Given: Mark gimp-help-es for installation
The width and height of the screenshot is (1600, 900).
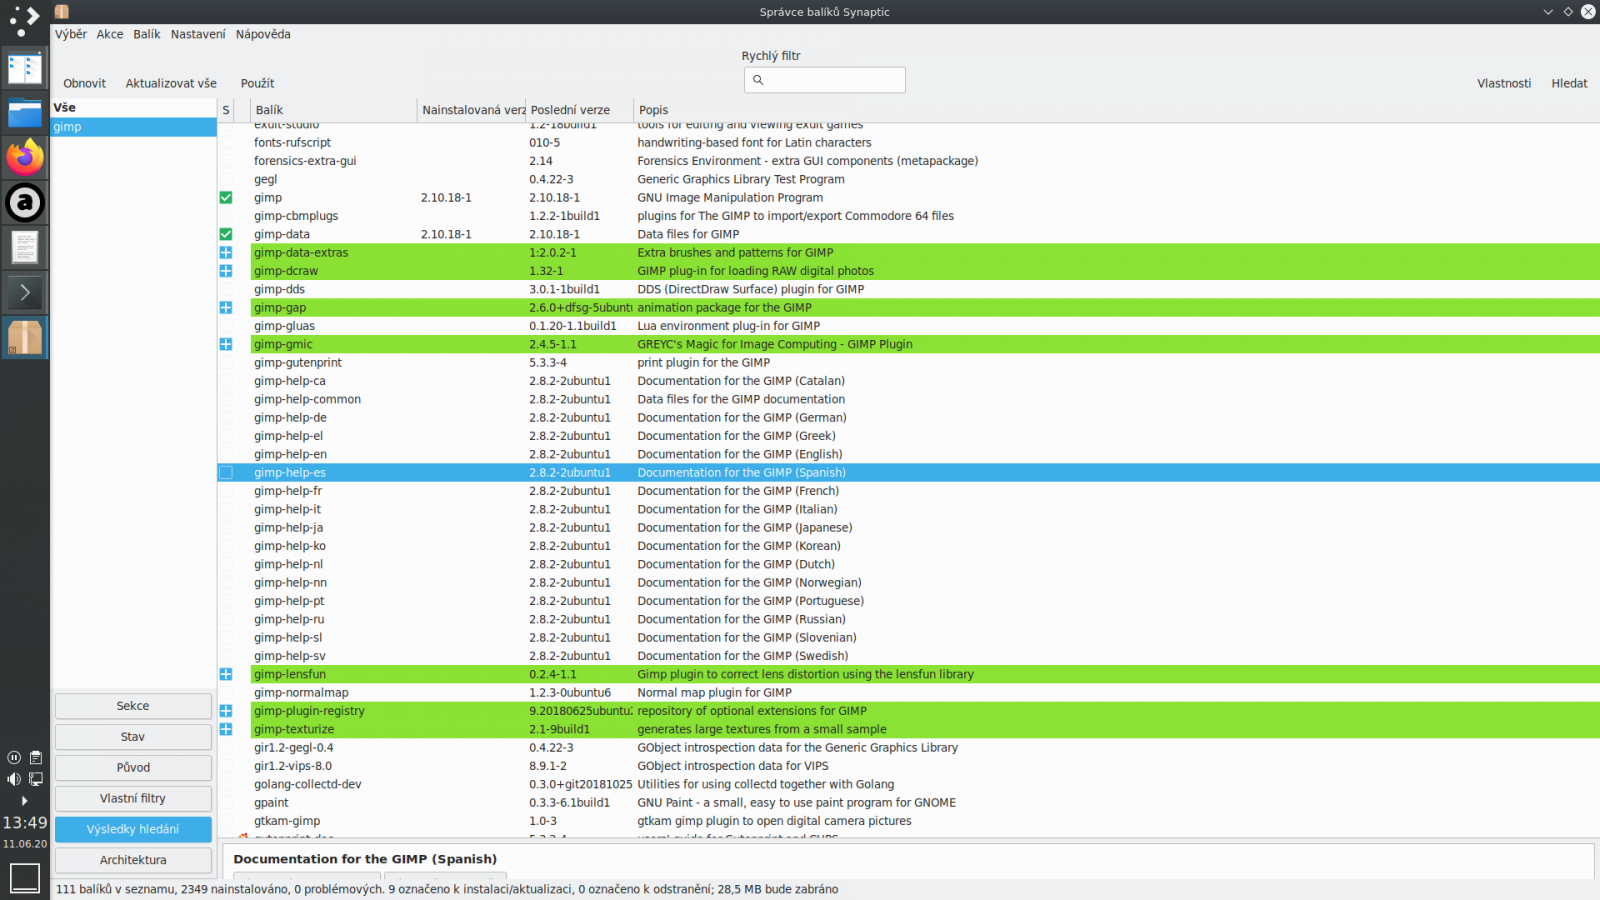Looking at the screenshot, I should pos(225,472).
